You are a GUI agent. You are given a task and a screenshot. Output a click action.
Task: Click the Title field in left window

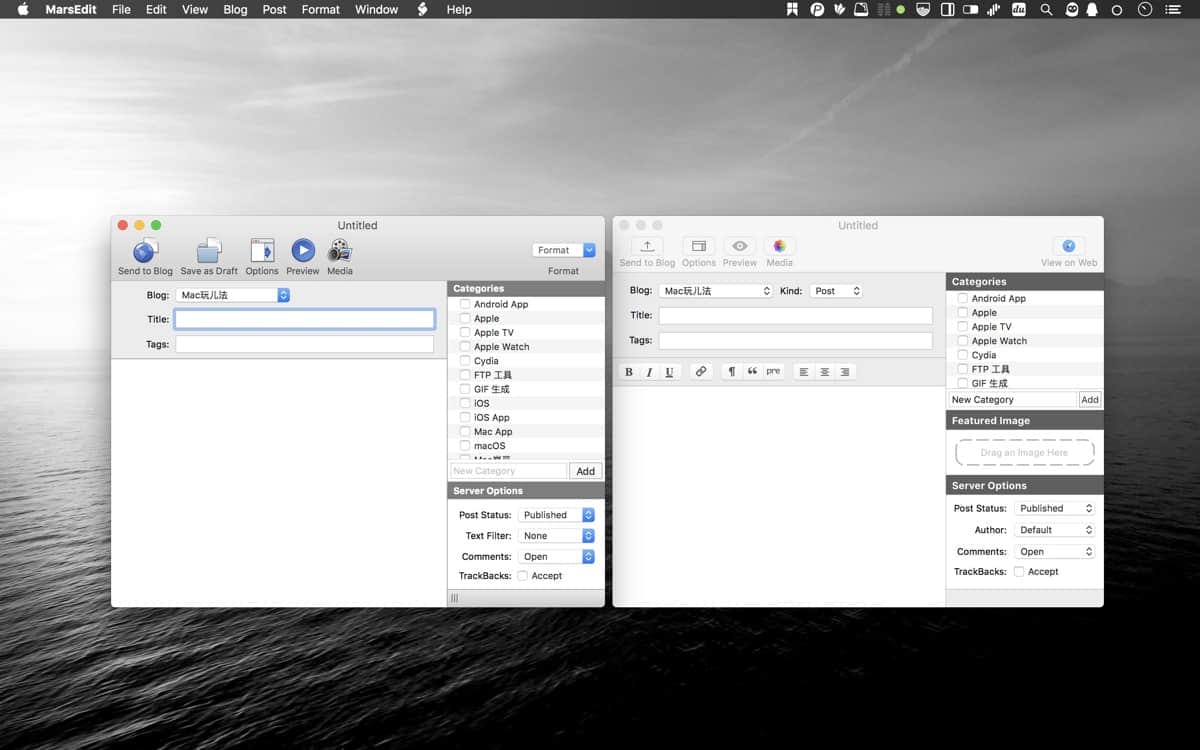[305, 319]
